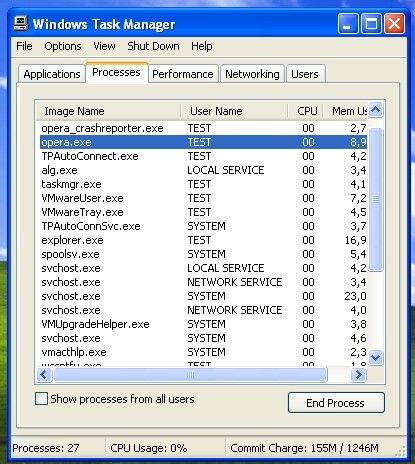Click the Task Manager title bar icon
This screenshot has height=464, width=415.
tap(21, 24)
